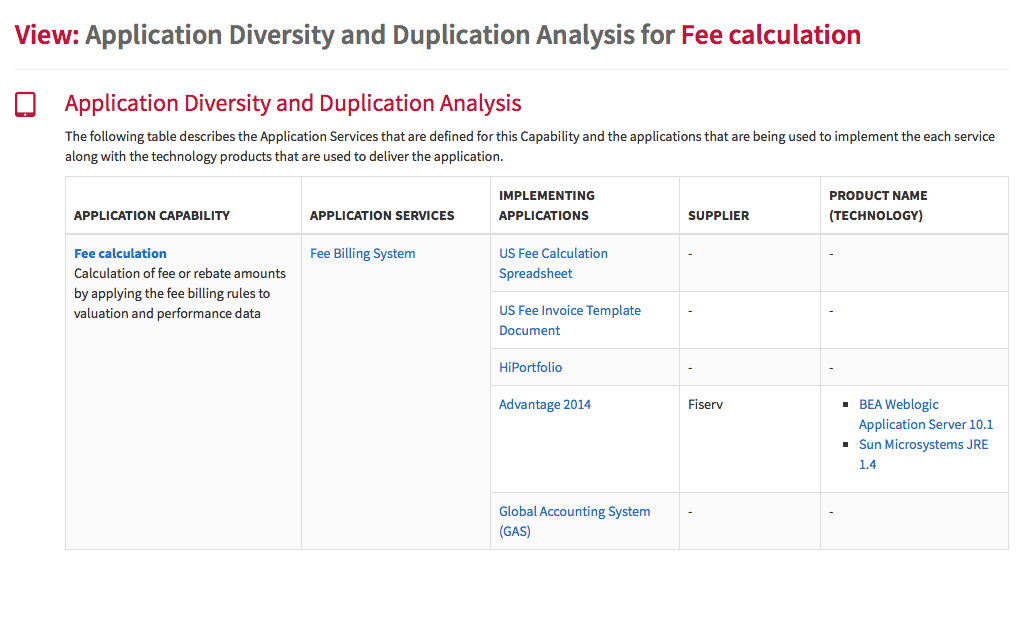Click the Product Name (Technology) column header
Image resolution: width=1024 pixels, height=641 pixels.
point(878,206)
